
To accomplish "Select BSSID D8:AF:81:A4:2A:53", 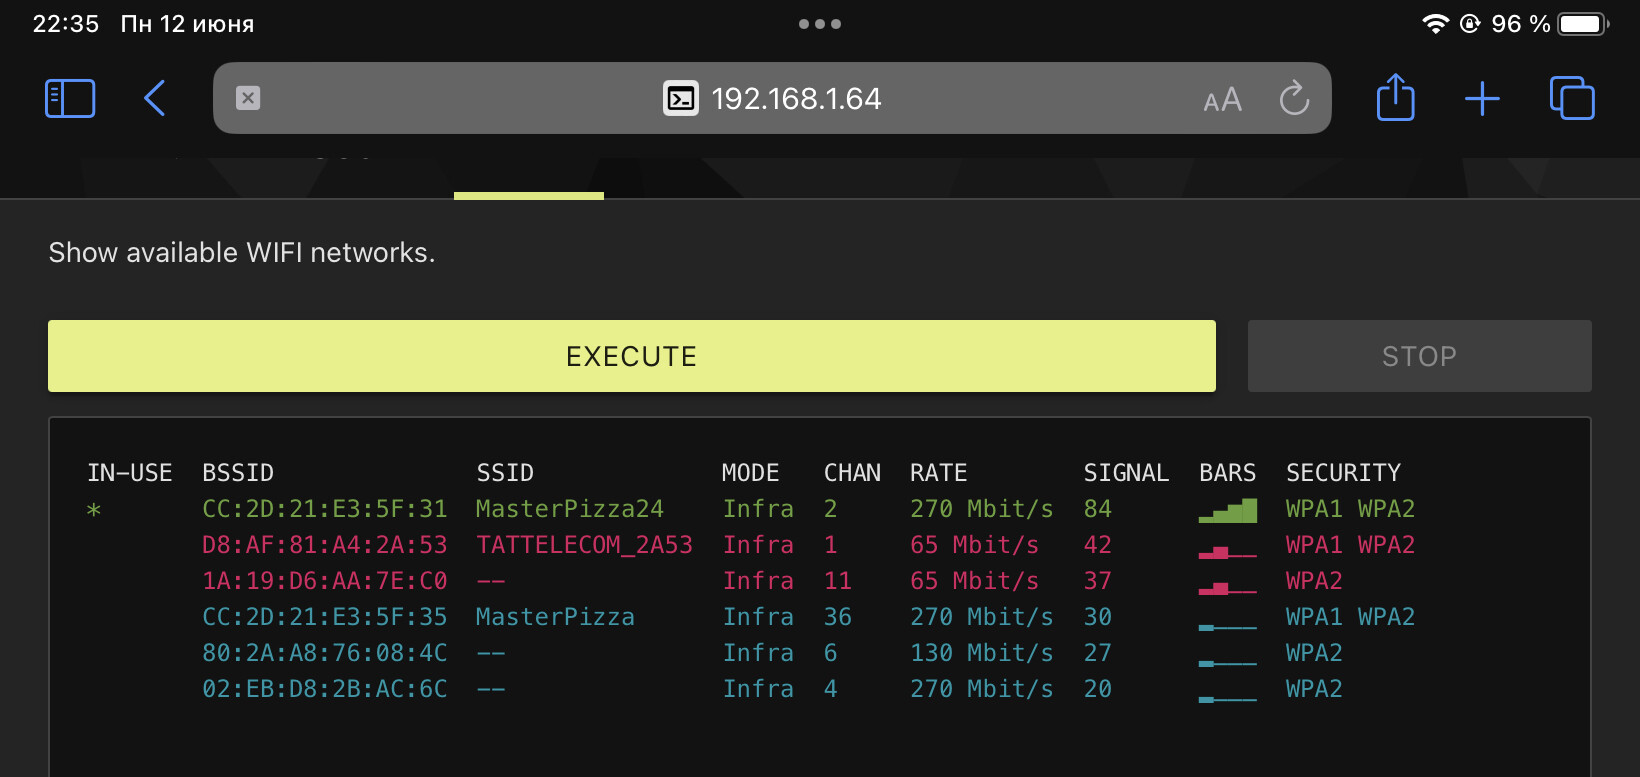I will tap(325, 545).
